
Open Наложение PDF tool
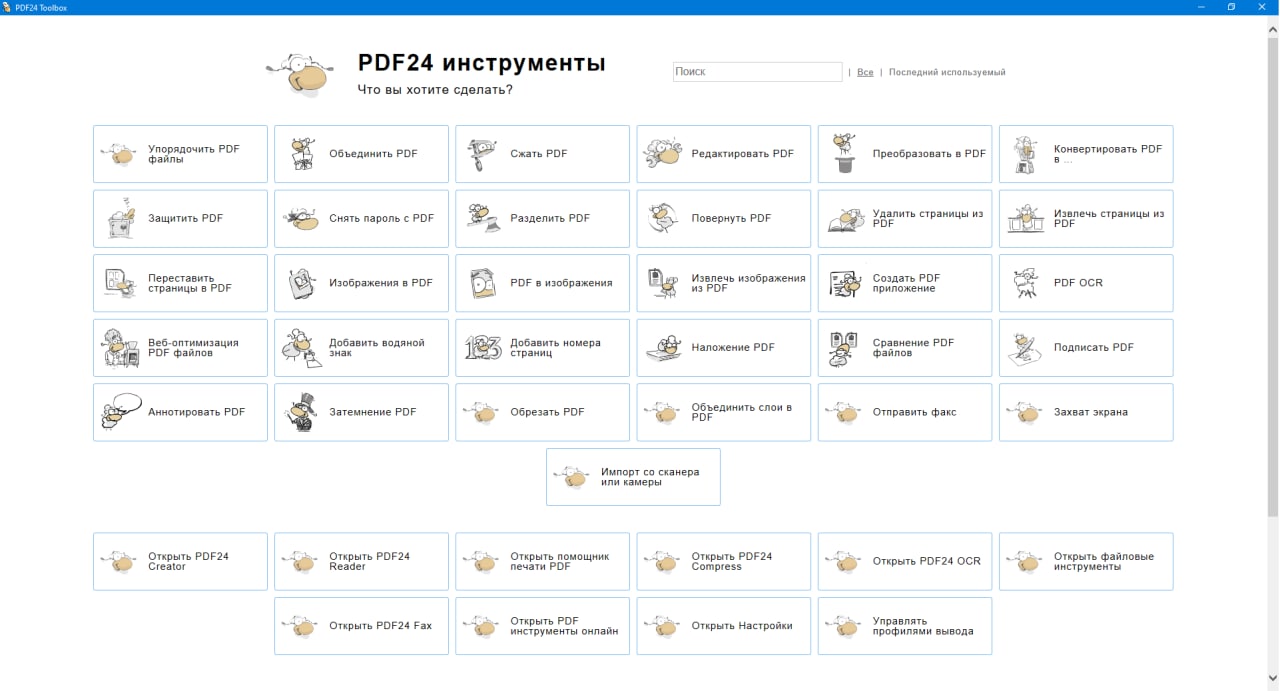723,347
